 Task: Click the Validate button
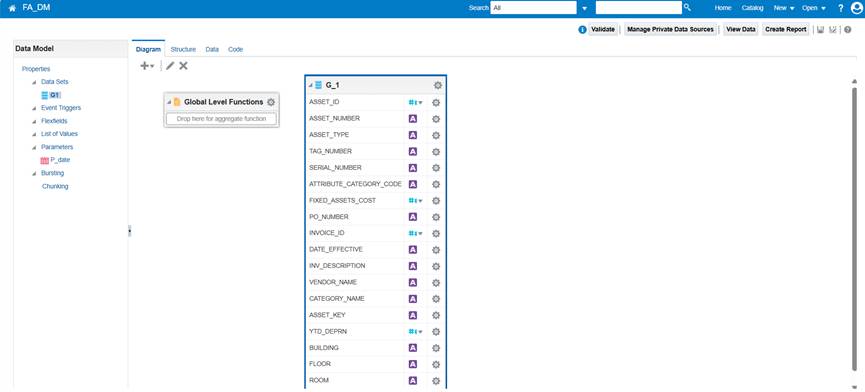pos(603,29)
